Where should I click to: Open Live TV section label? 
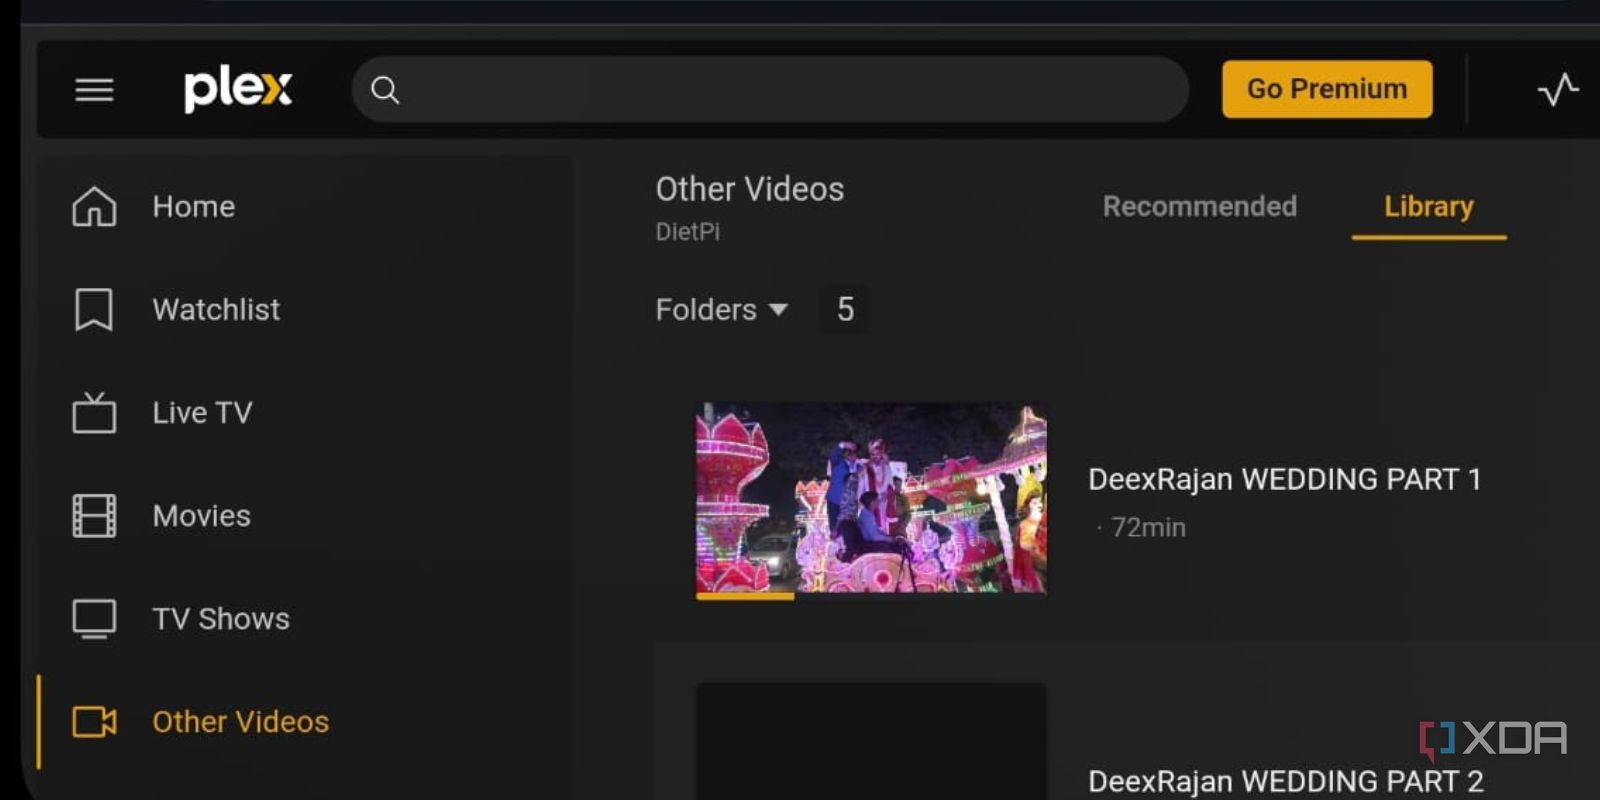202,413
